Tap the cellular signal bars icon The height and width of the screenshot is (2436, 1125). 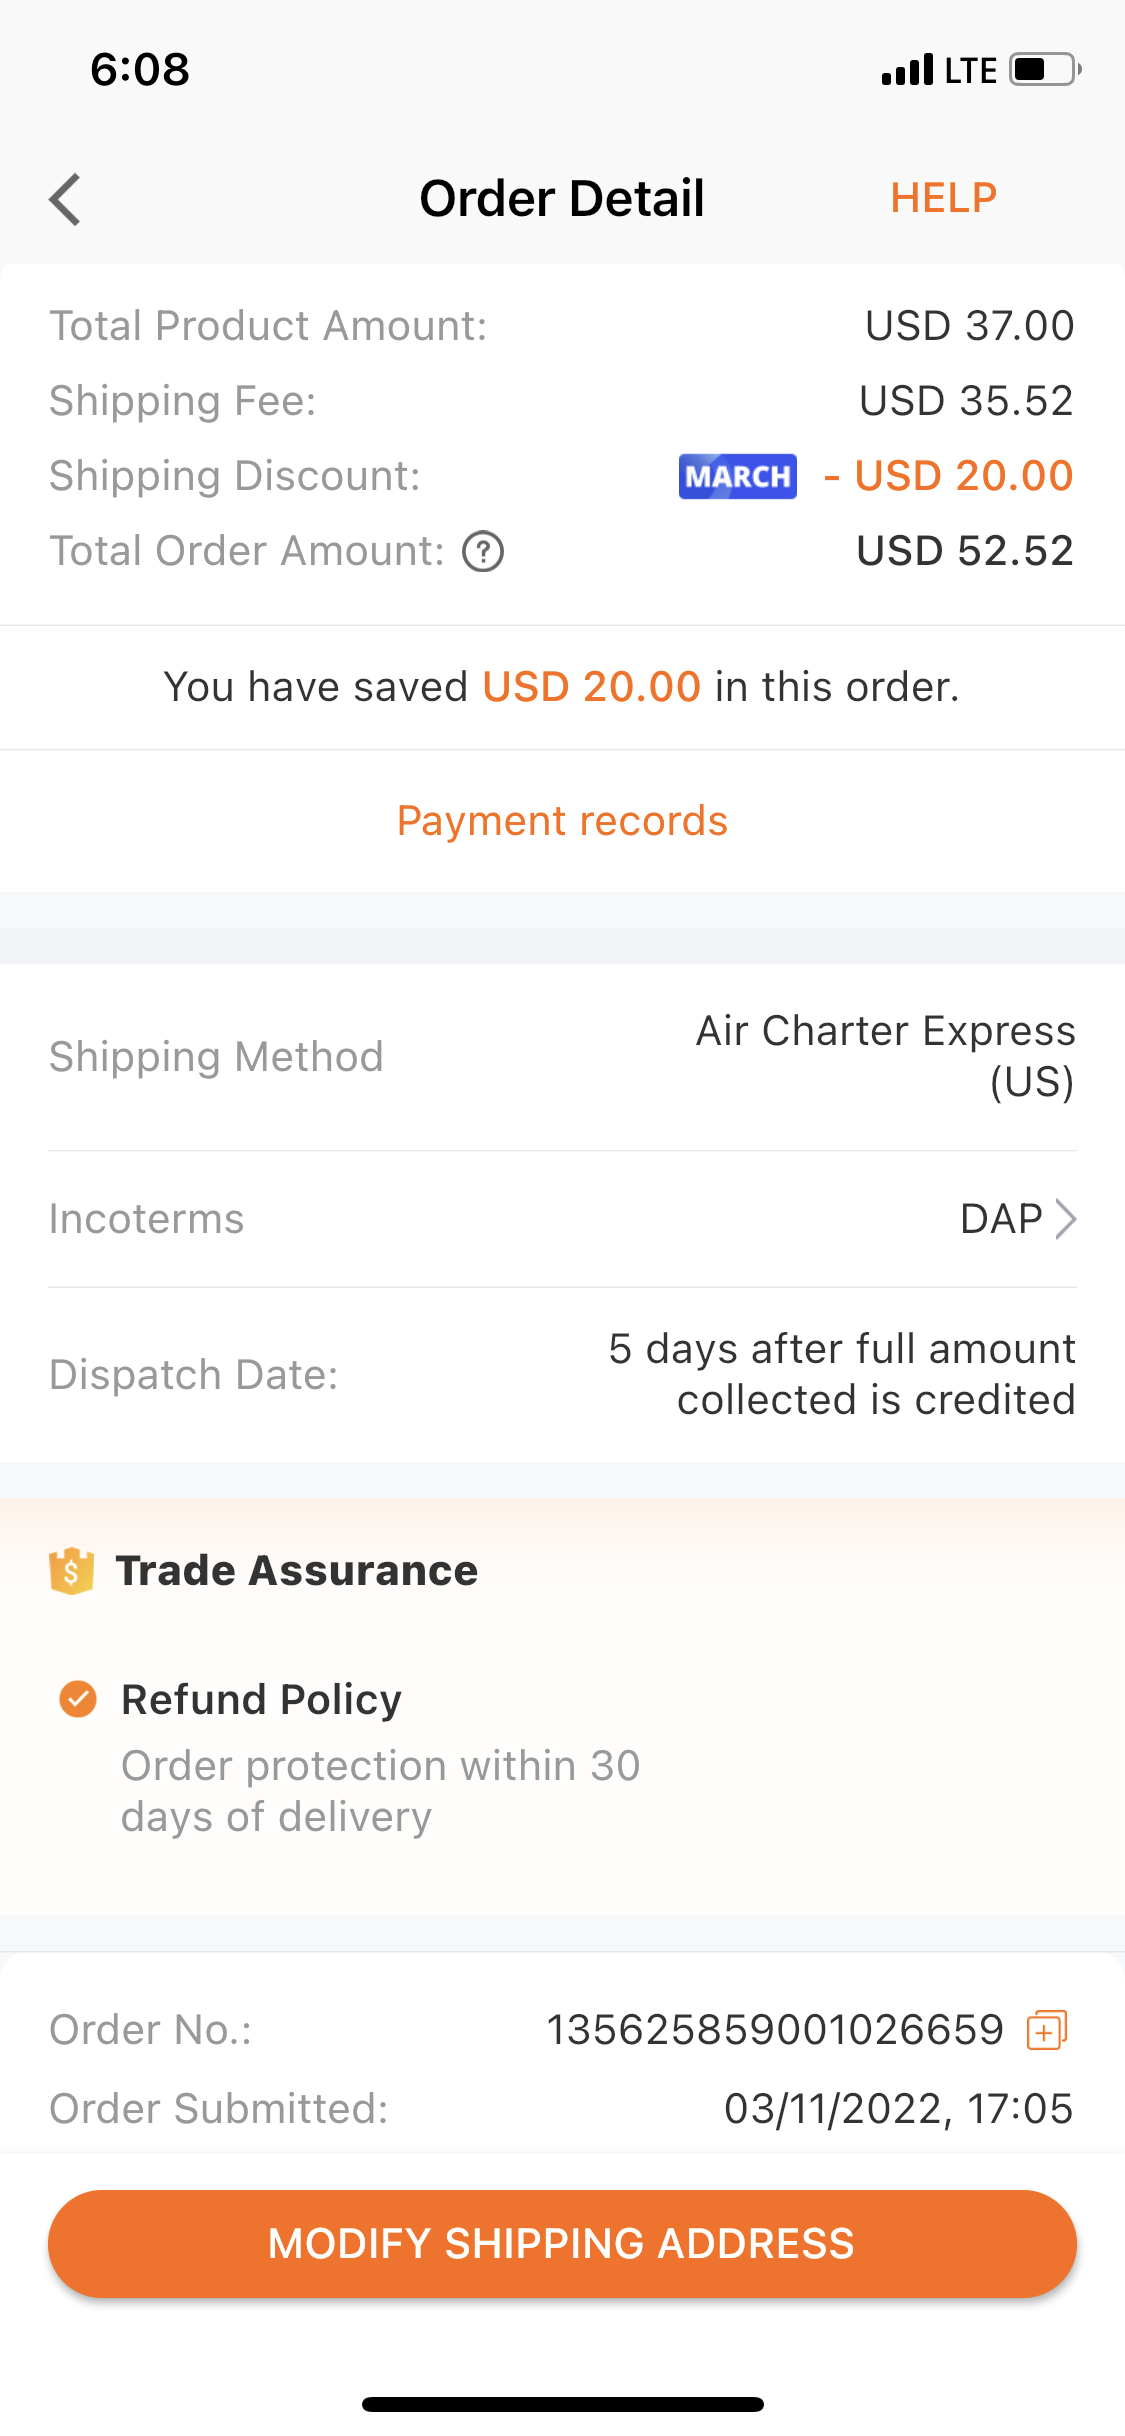(x=907, y=70)
